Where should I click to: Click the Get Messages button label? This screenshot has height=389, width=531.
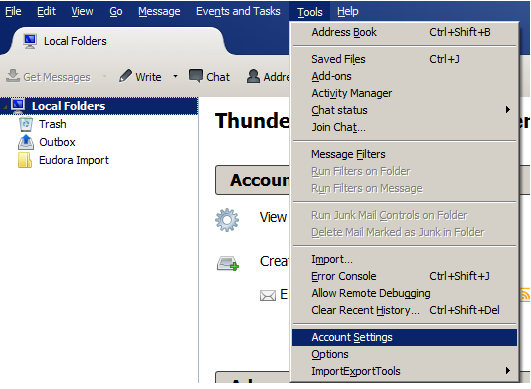[57, 77]
